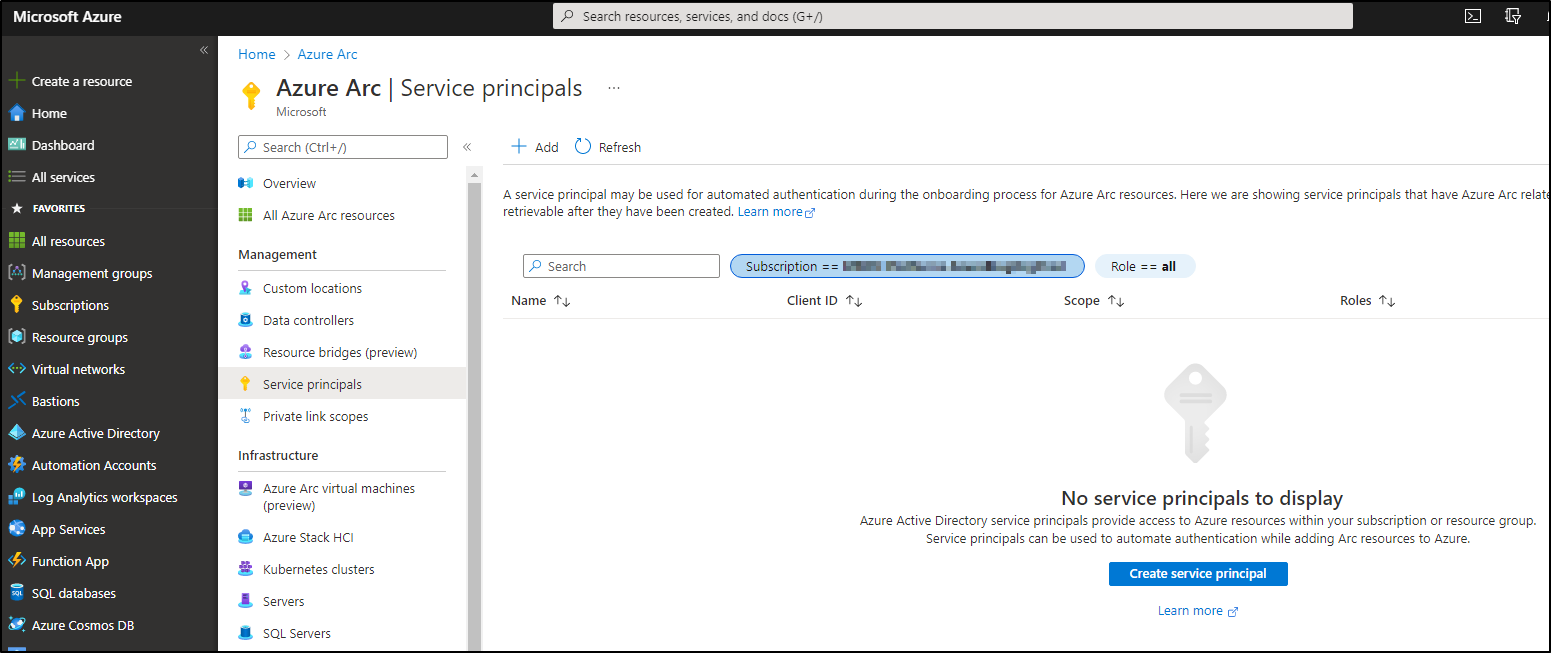The height and width of the screenshot is (653, 1551).
Task: Open the Role == all filter
Action: 1145,266
